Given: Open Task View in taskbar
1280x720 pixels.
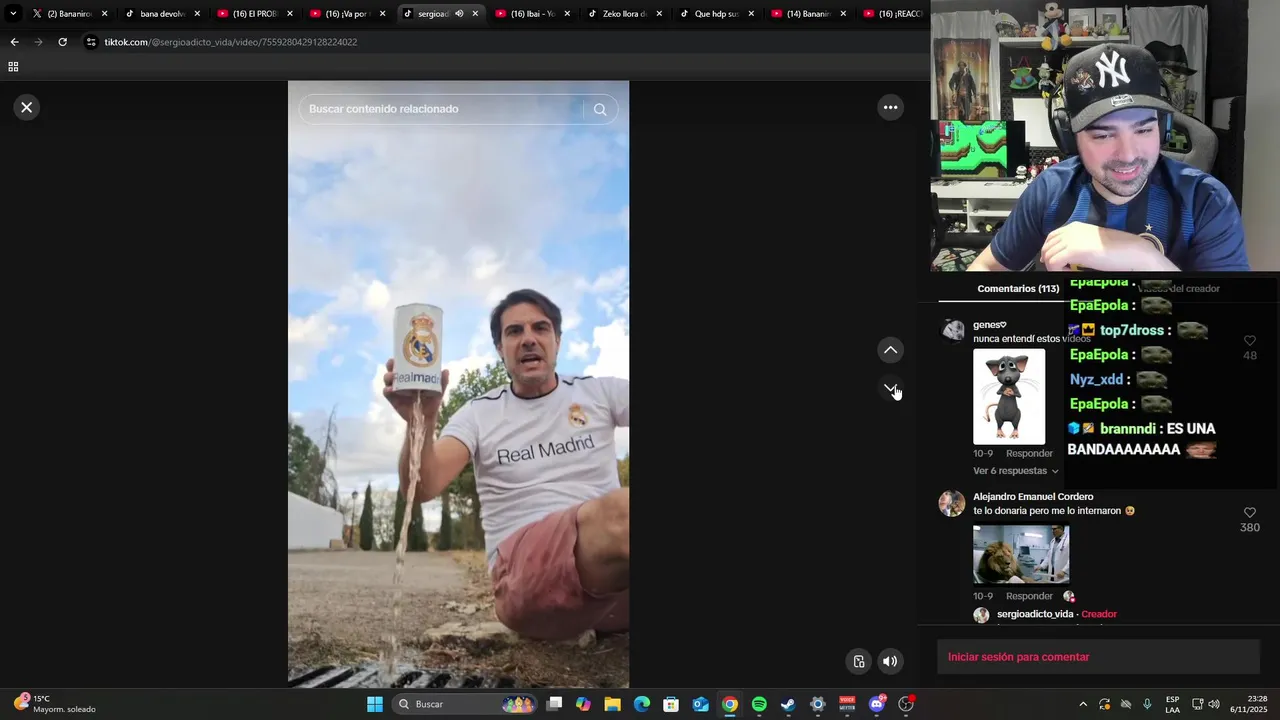Looking at the screenshot, I should click(x=554, y=704).
